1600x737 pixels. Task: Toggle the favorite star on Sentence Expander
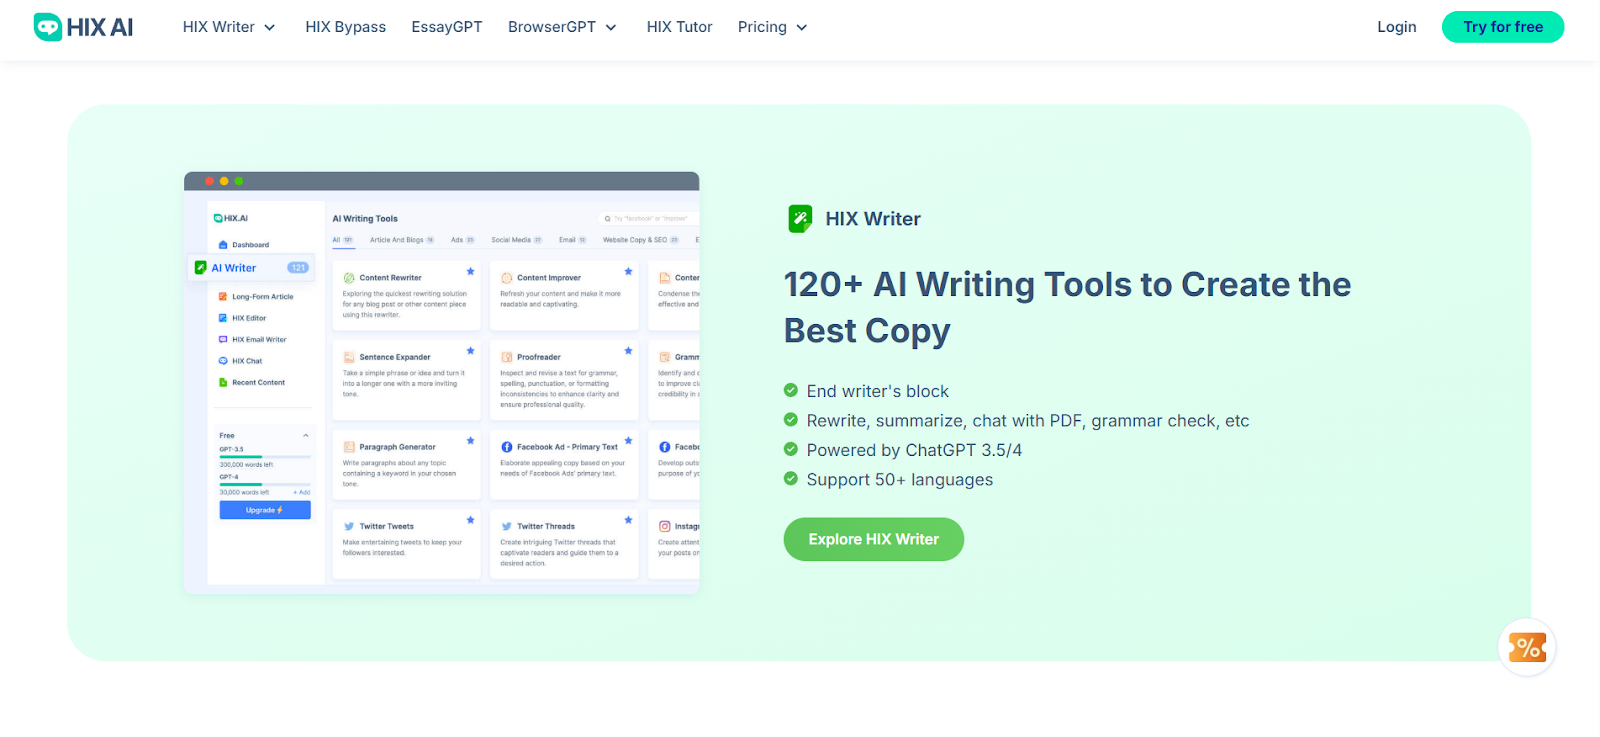tap(470, 351)
